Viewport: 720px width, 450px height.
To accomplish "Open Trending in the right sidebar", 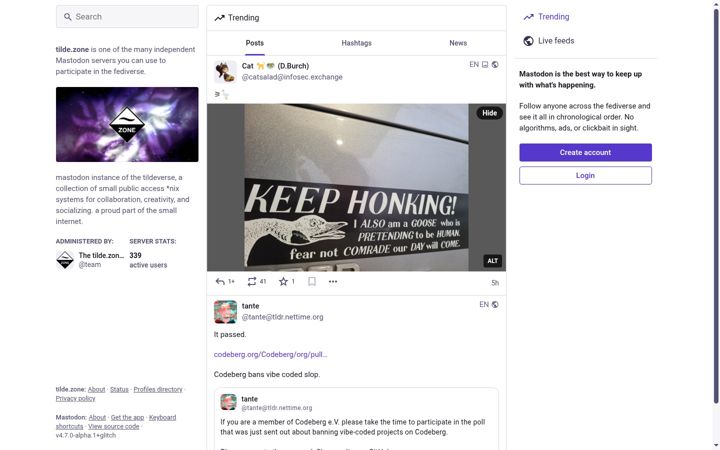I will (x=546, y=17).
